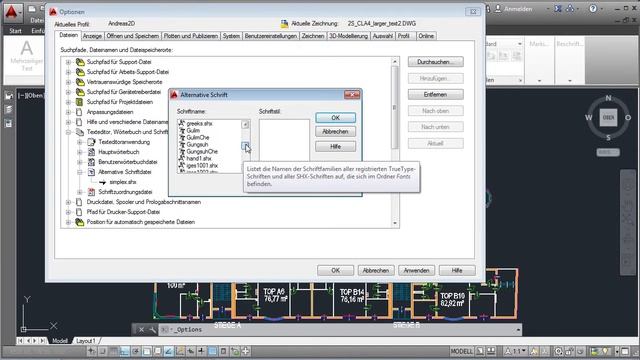640x360 pixels.
Task: Click the toolbar lock icon in status bar
Action: [569, 351]
